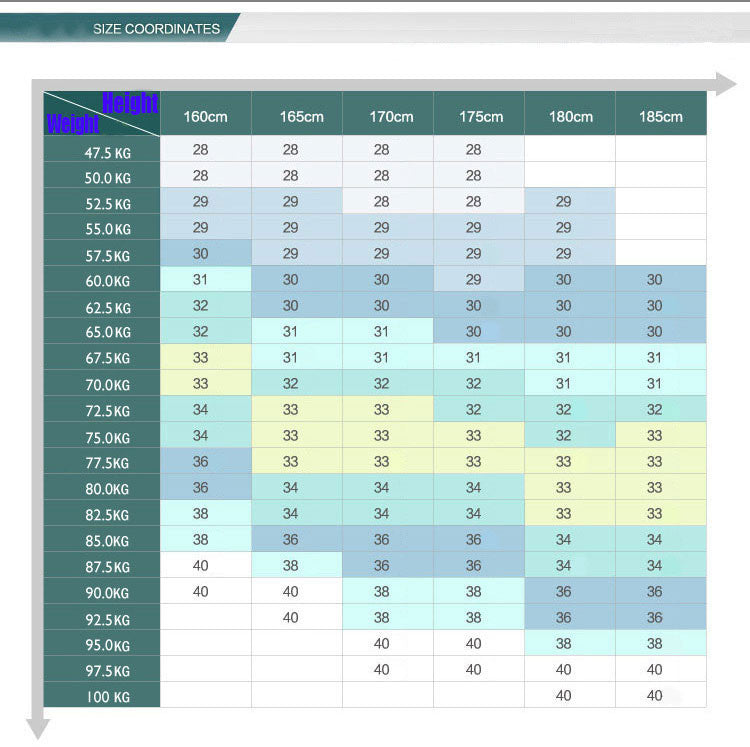Pick the 180cm height header

(x=570, y=116)
